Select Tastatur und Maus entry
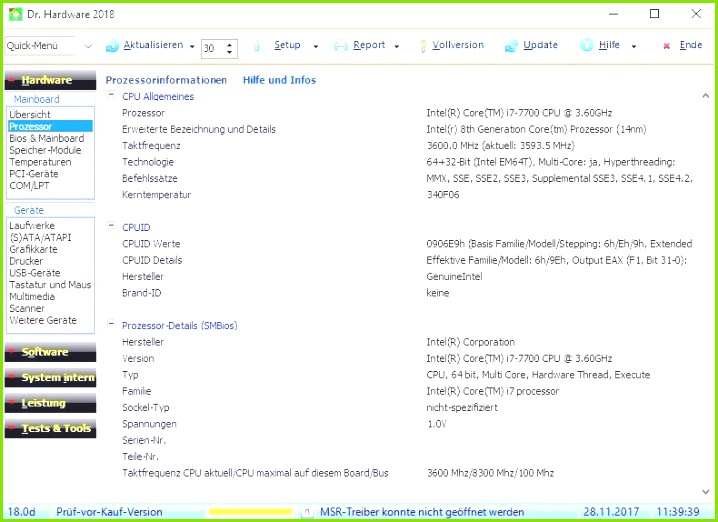This screenshot has height=522, width=718. click(x=50, y=285)
